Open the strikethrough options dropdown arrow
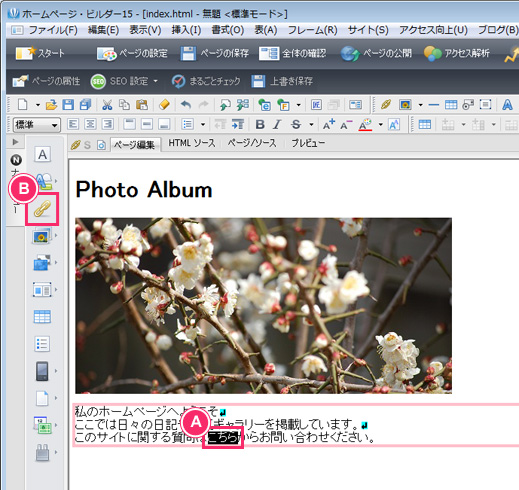The width and height of the screenshot is (519, 490). click(311, 125)
